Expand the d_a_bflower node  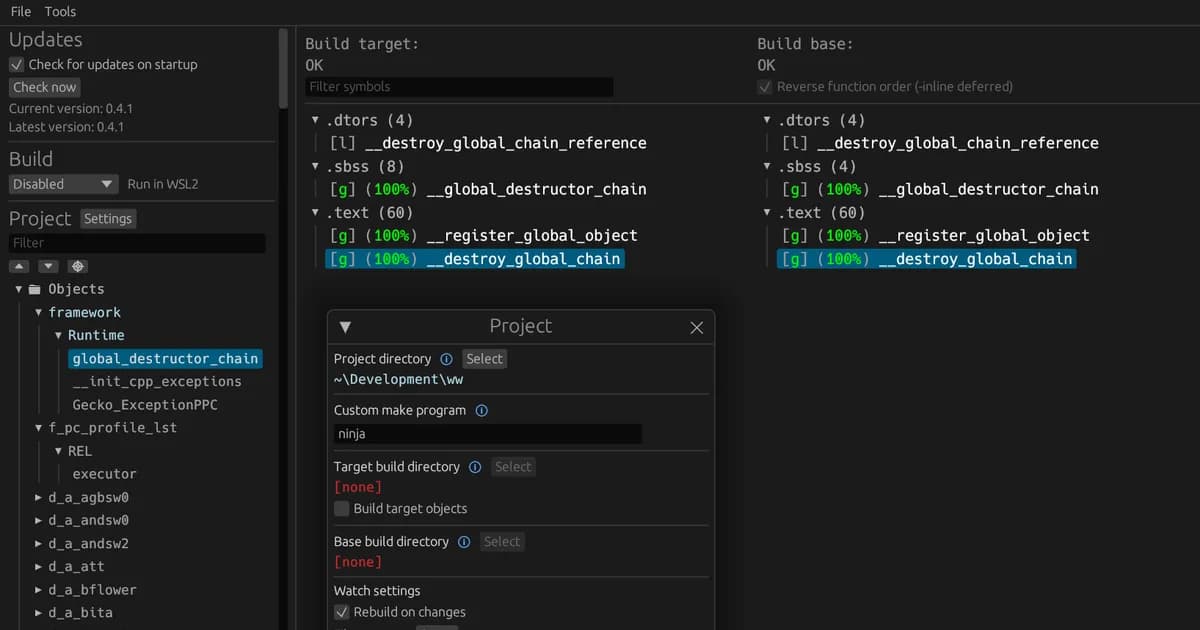coord(39,590)
